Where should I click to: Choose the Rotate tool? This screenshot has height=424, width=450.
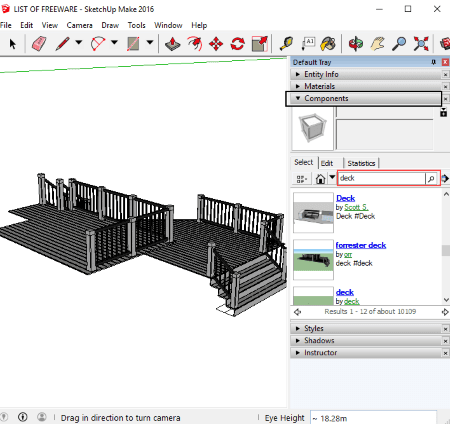coord(237,44)
